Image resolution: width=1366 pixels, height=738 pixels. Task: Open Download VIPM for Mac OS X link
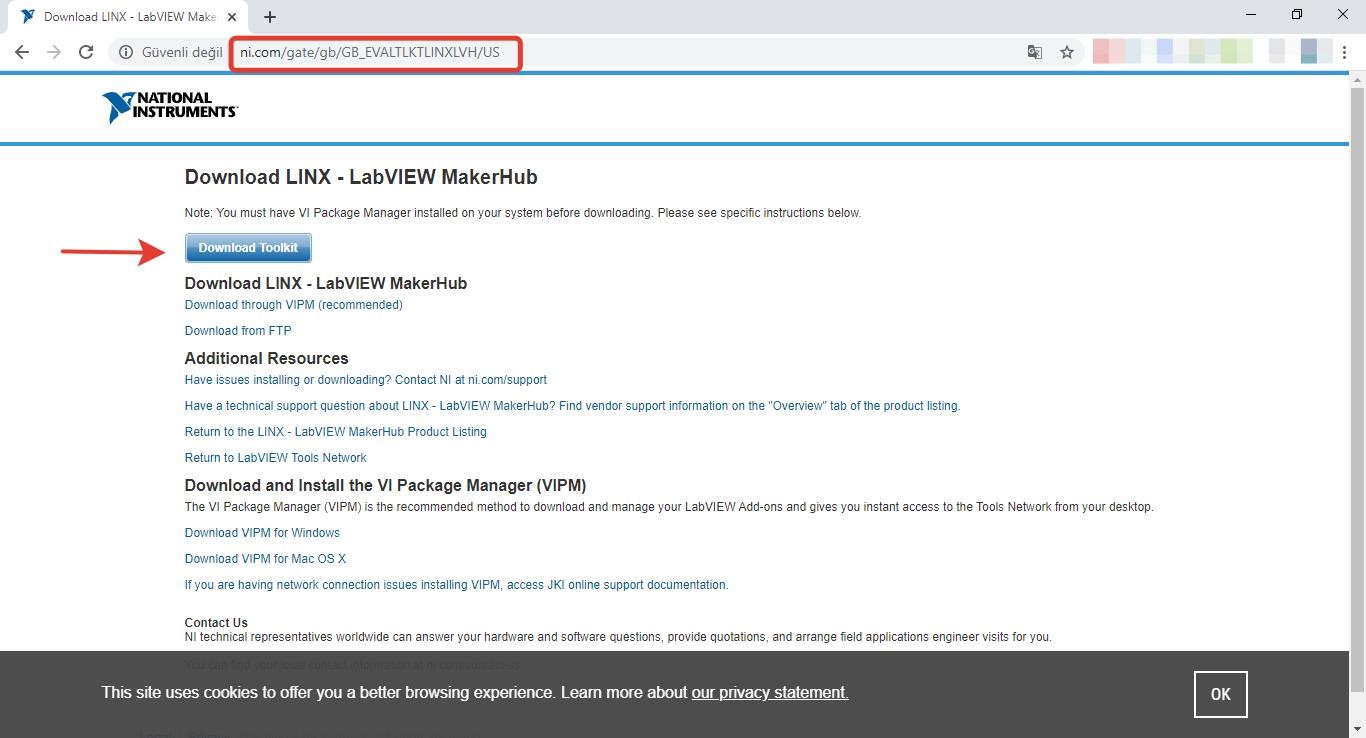coord(265,559)
